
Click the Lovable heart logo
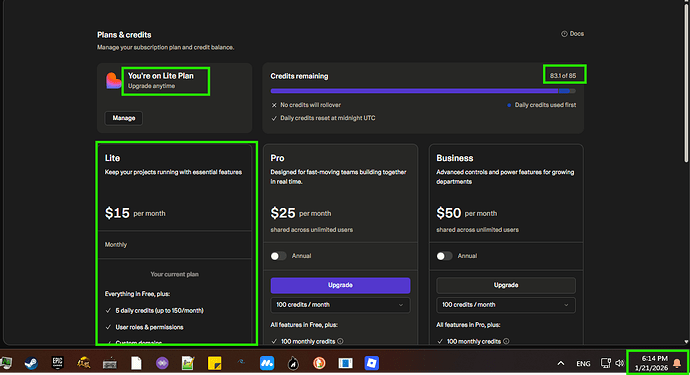pos(113,81)
